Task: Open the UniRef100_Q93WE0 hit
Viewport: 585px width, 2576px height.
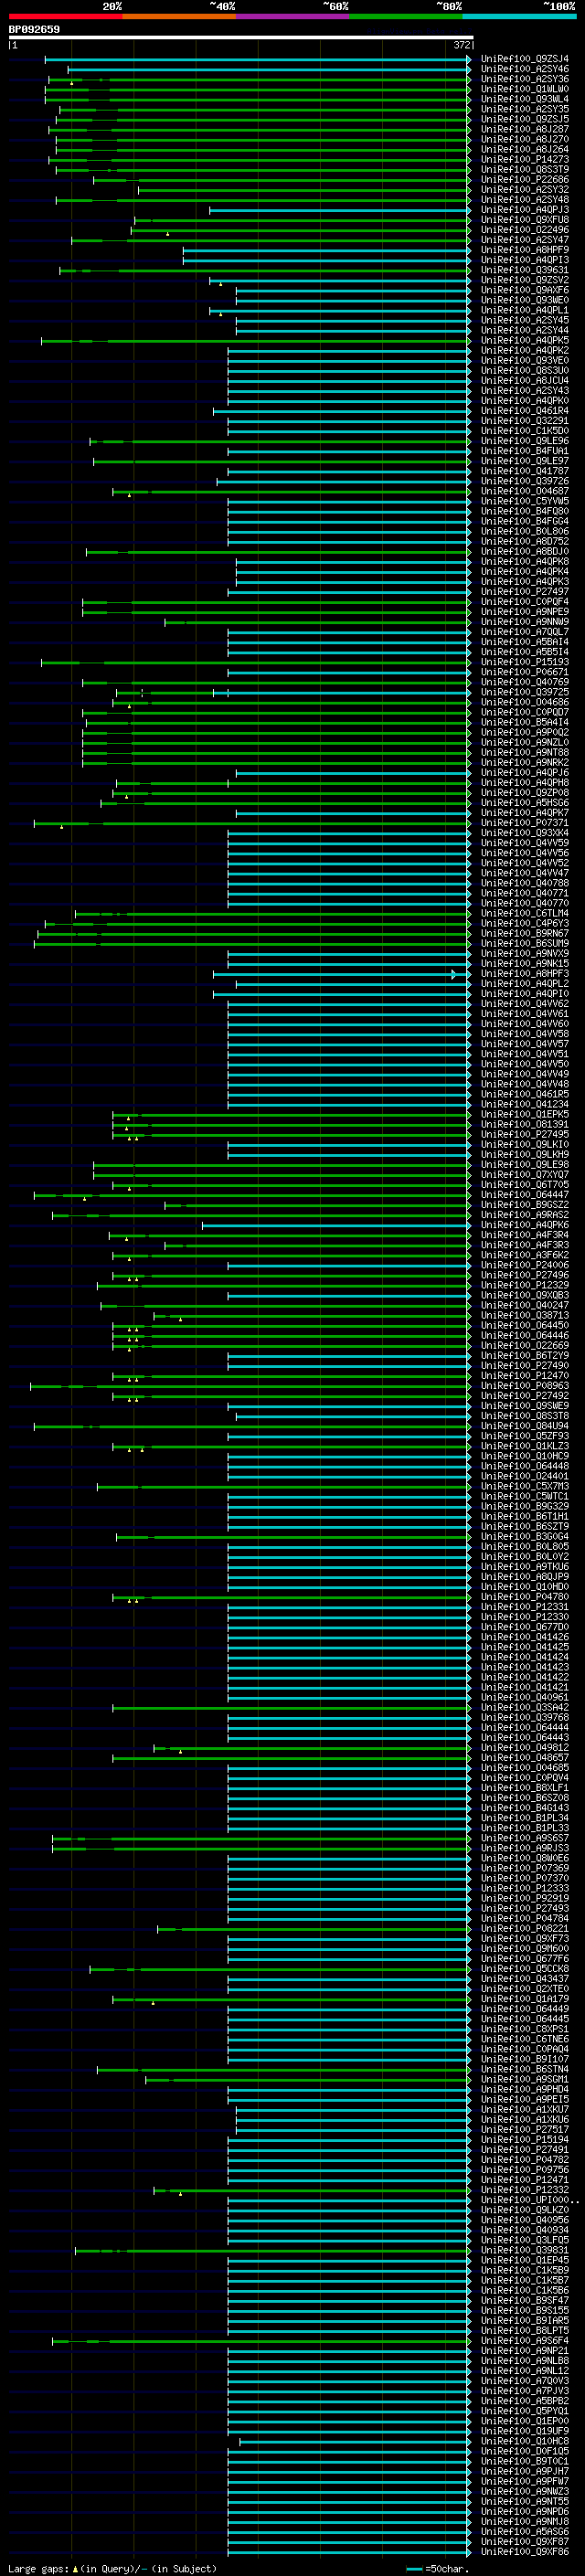Action: 524,300
